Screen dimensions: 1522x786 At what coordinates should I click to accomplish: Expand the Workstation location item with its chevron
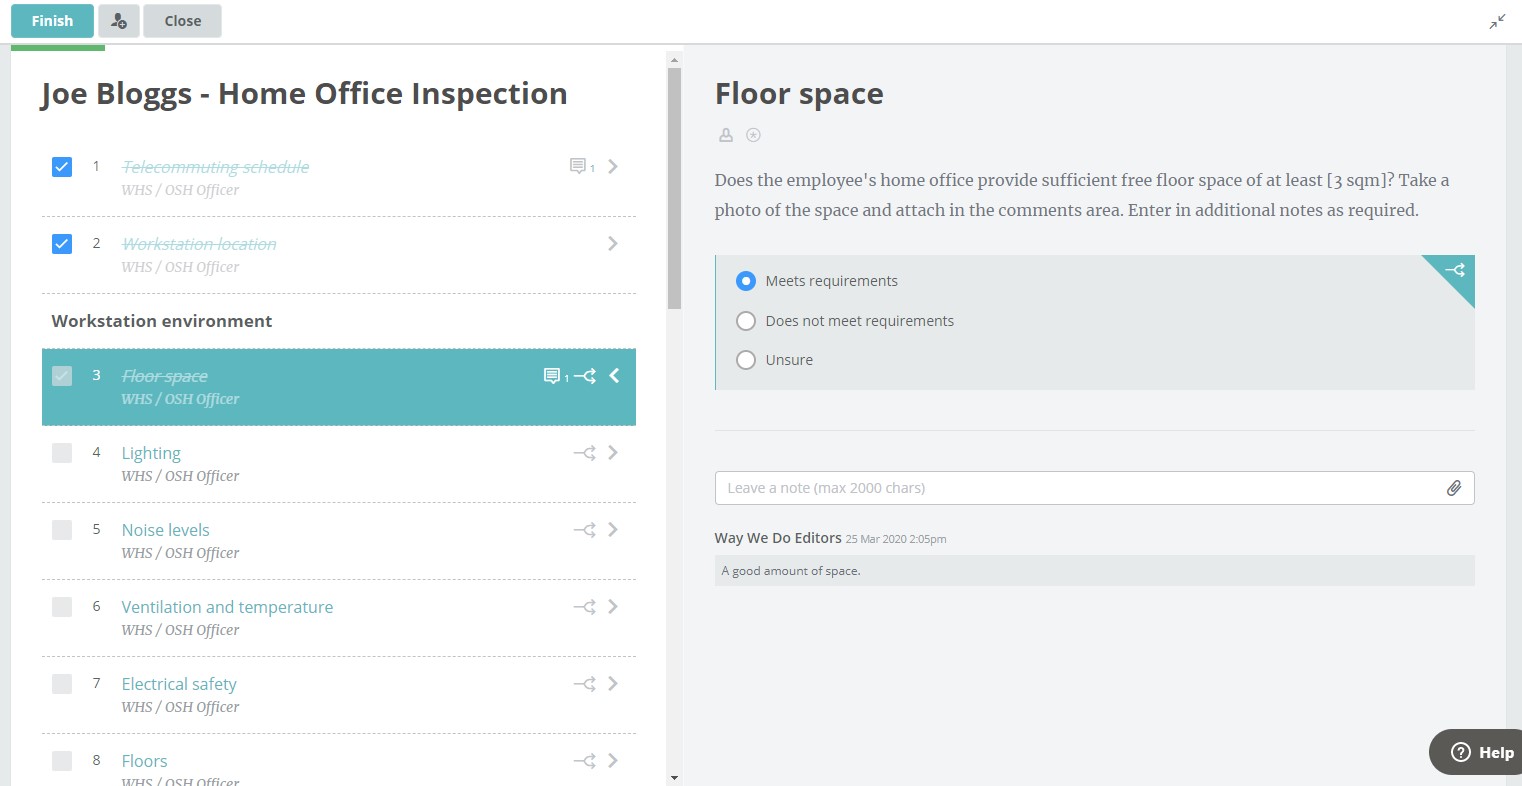click(613, 243)
